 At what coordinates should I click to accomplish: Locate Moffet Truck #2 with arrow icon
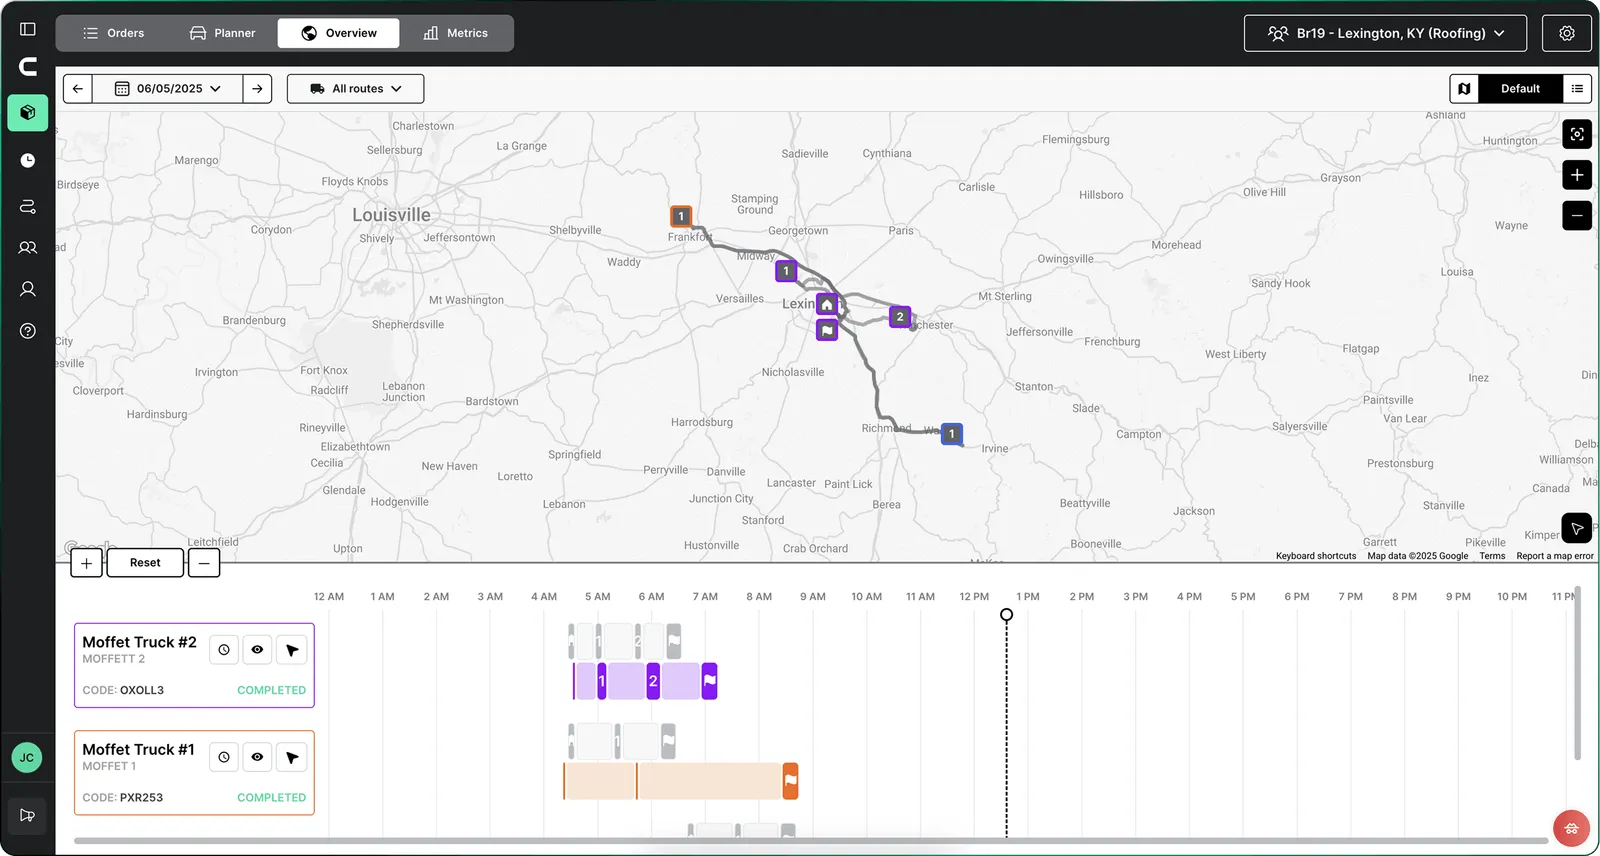coord(292,650)
